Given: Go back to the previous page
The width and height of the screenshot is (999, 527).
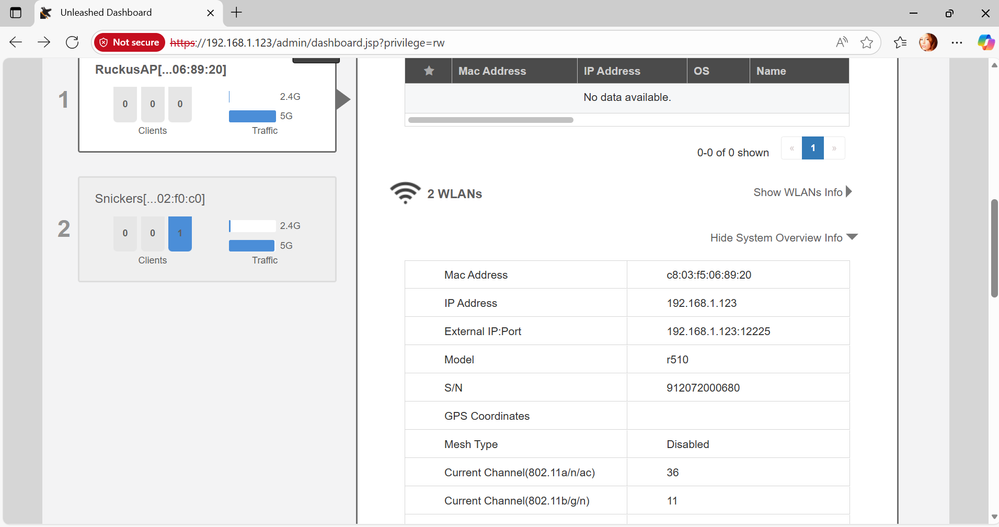Looking at the screenshot, I should click(x=16, y=43).
